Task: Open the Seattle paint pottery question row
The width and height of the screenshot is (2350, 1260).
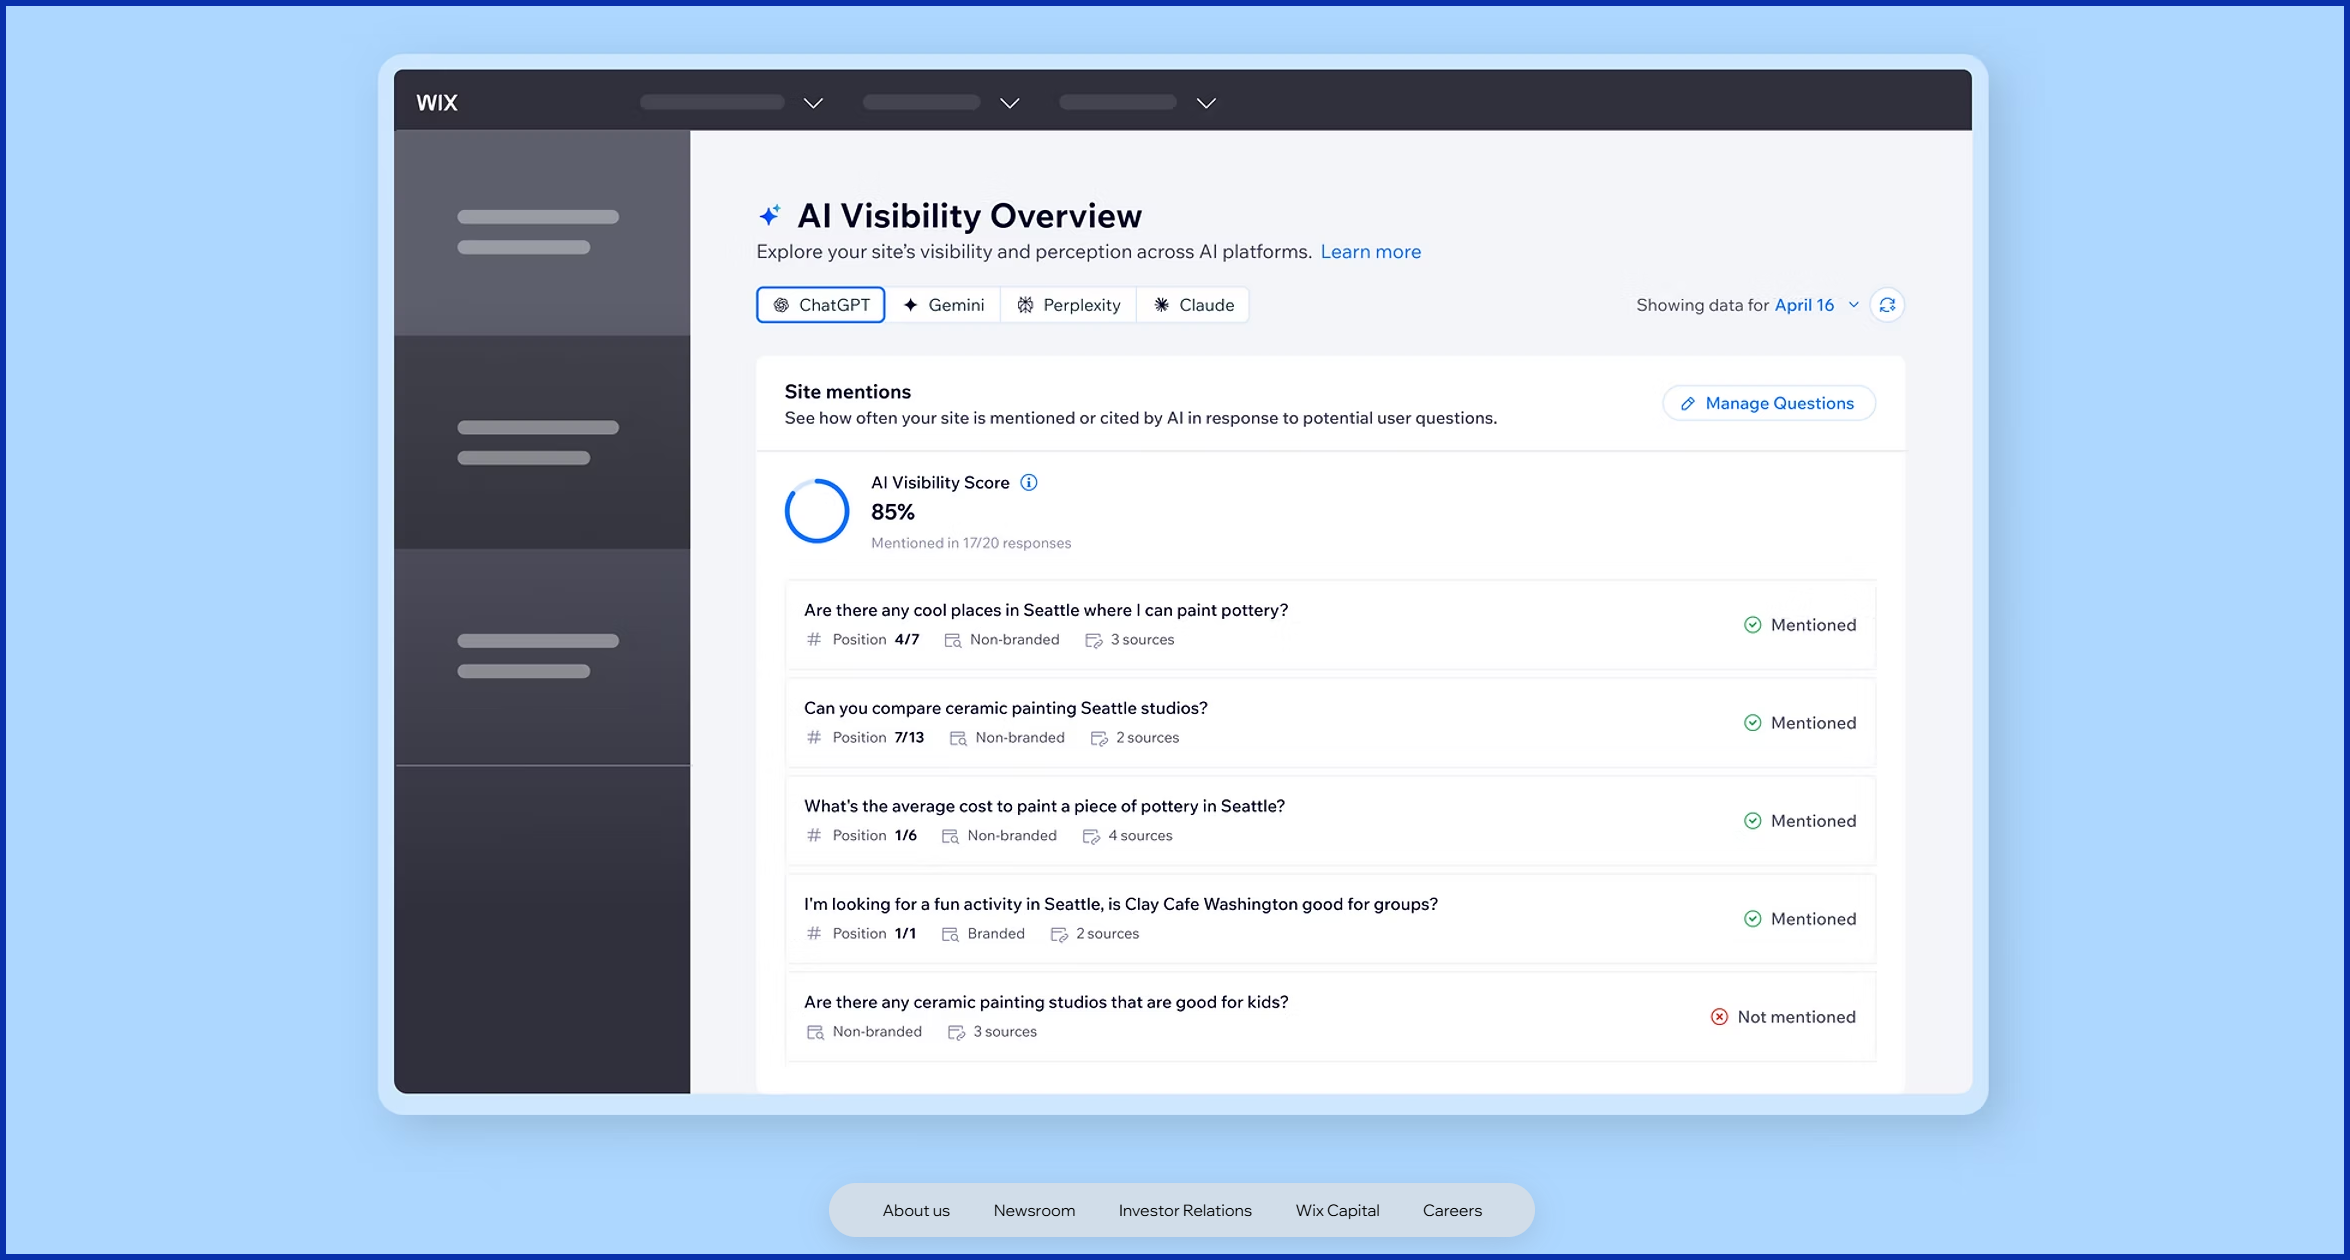Action: (1330, 625)
